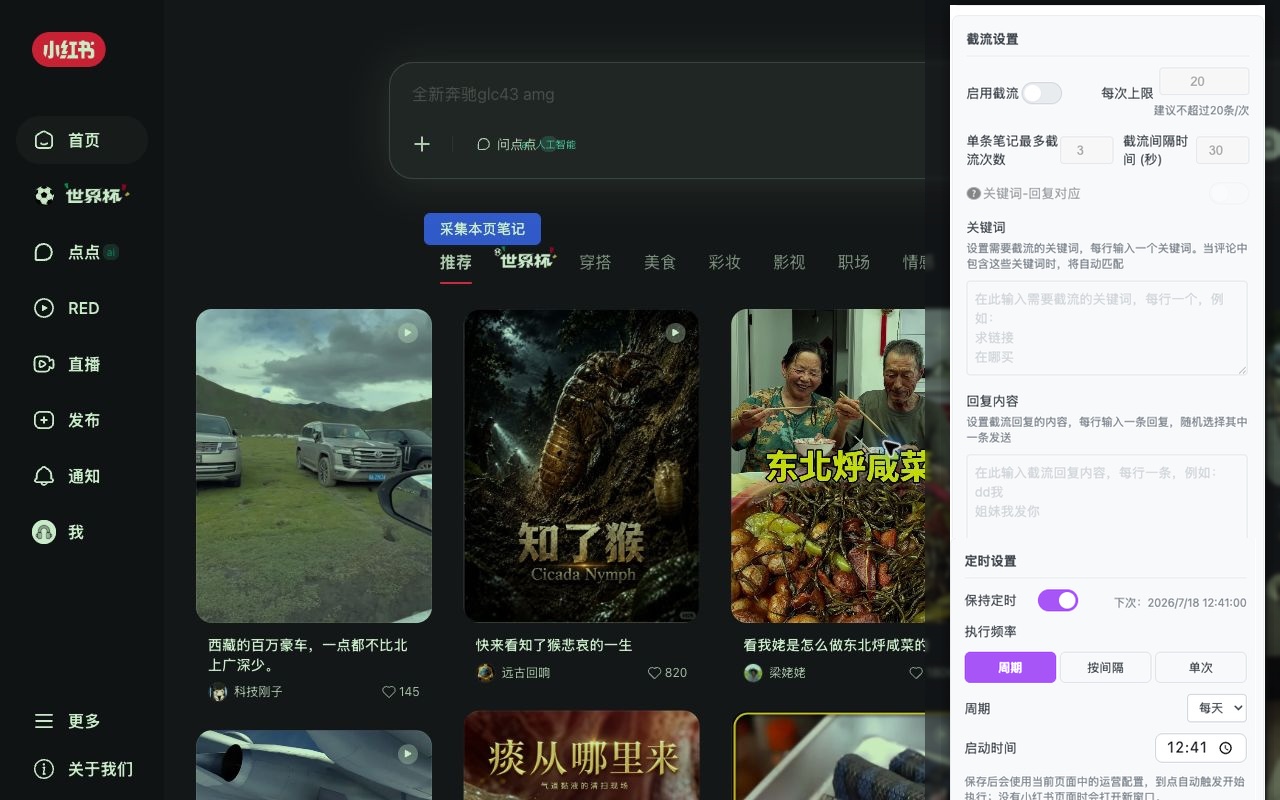The height and width of the screenshot is (800, 1280).
Task: Click the plus icon in the search box
Action: pyautogui.click(x=422, y=144)
